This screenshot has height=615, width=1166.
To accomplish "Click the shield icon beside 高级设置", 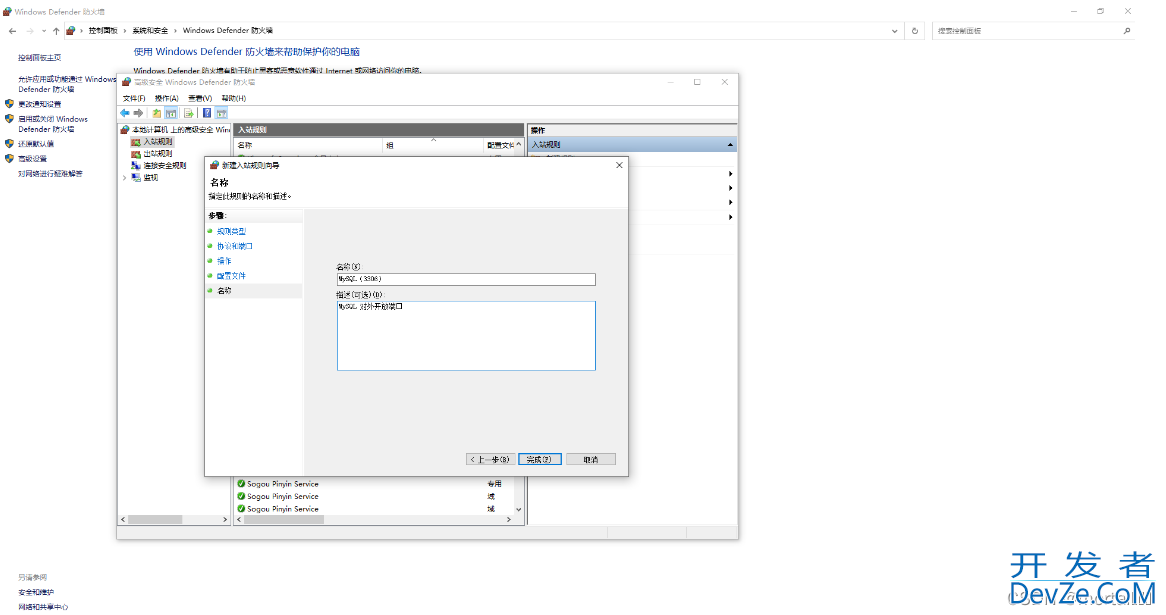I will click(x=10, y=158).
